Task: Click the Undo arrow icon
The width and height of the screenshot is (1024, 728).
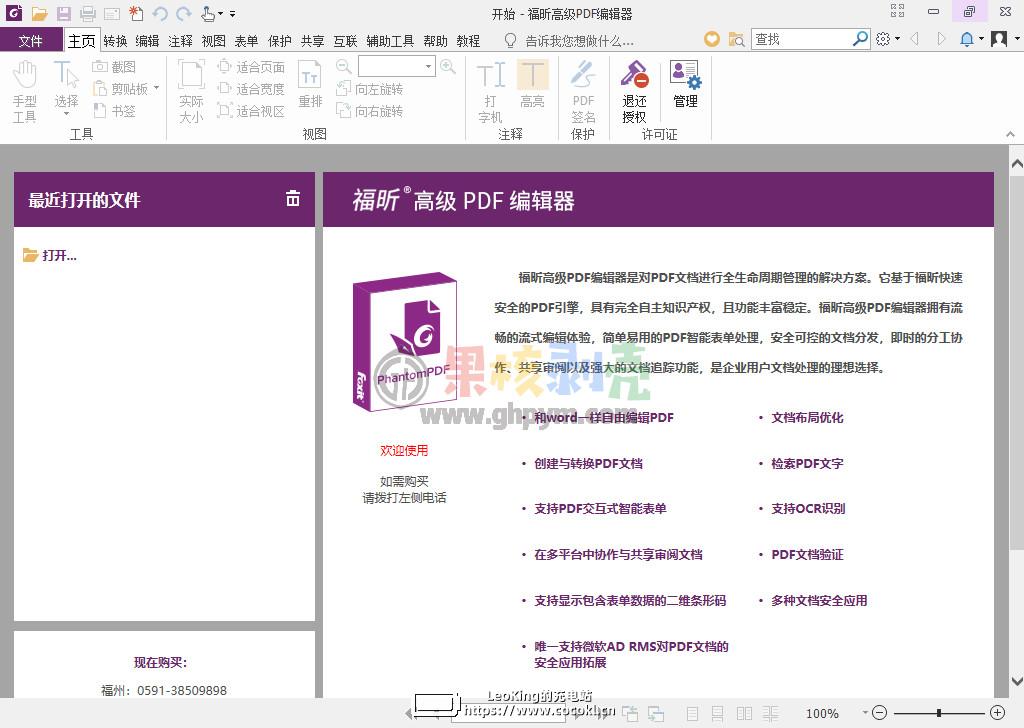Action: click(160, 13)
